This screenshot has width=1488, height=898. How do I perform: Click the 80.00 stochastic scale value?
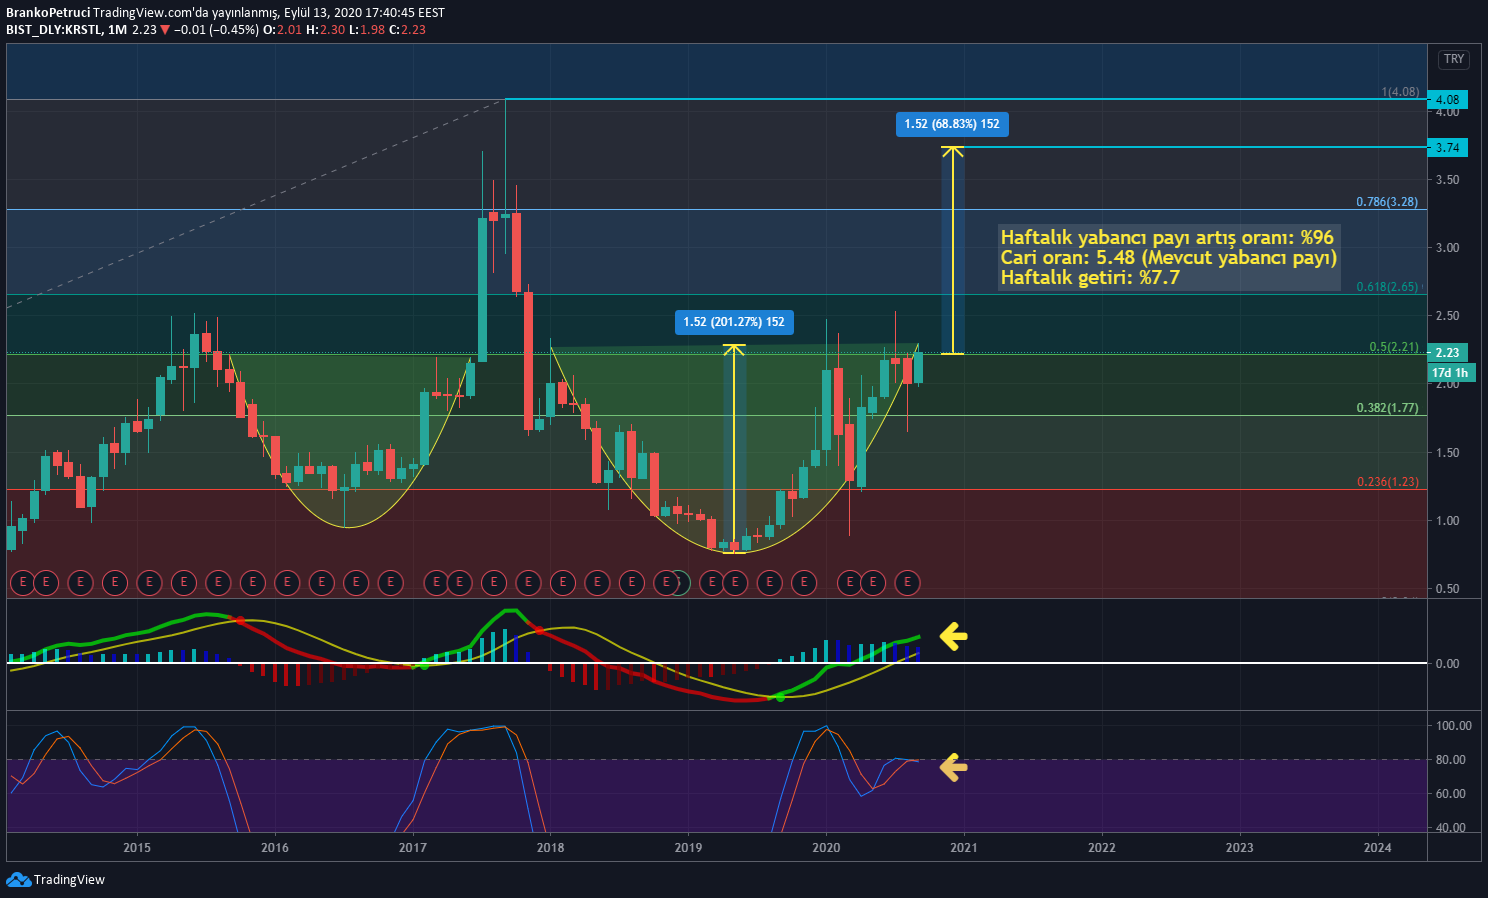(1450, 760)
